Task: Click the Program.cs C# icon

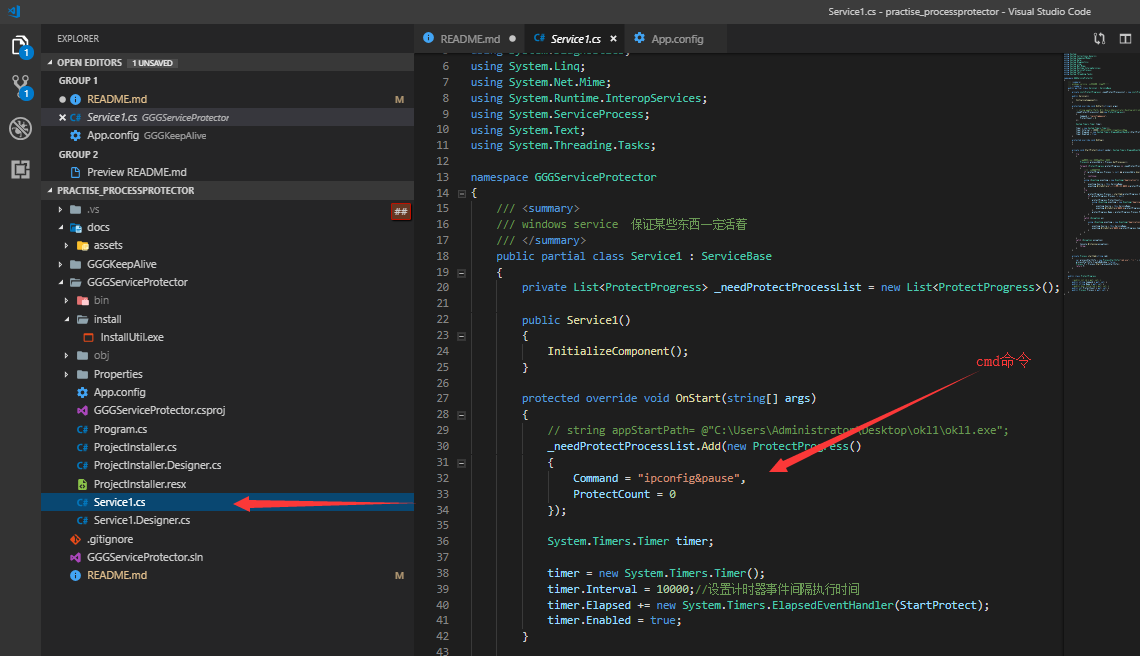Action: click(x=82, y=429)
